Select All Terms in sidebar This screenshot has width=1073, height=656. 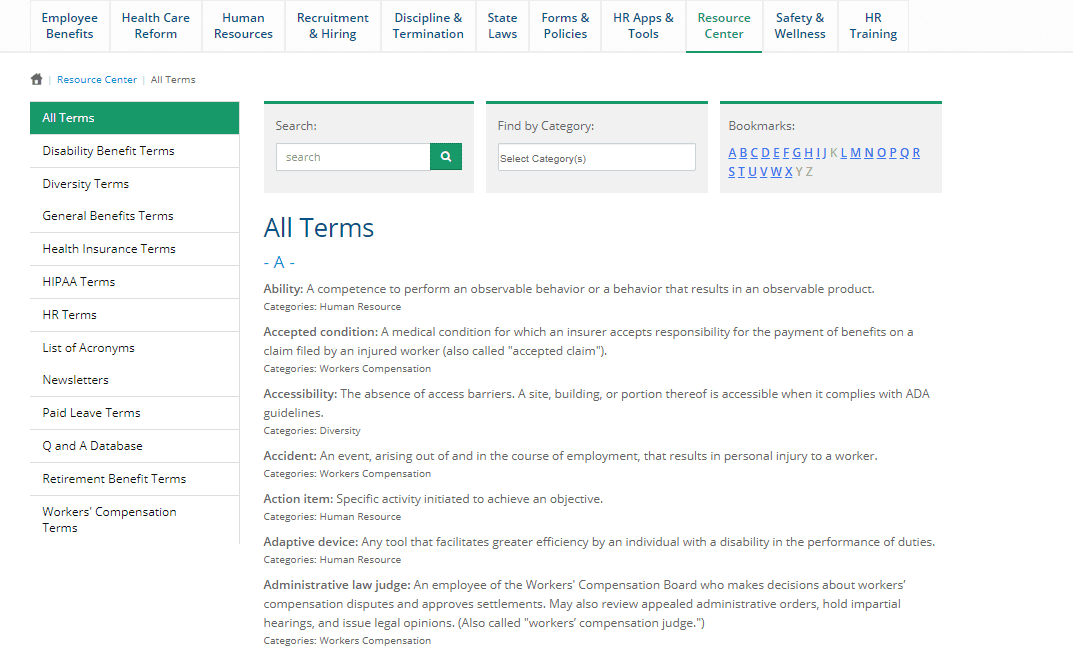coord(135,118)
